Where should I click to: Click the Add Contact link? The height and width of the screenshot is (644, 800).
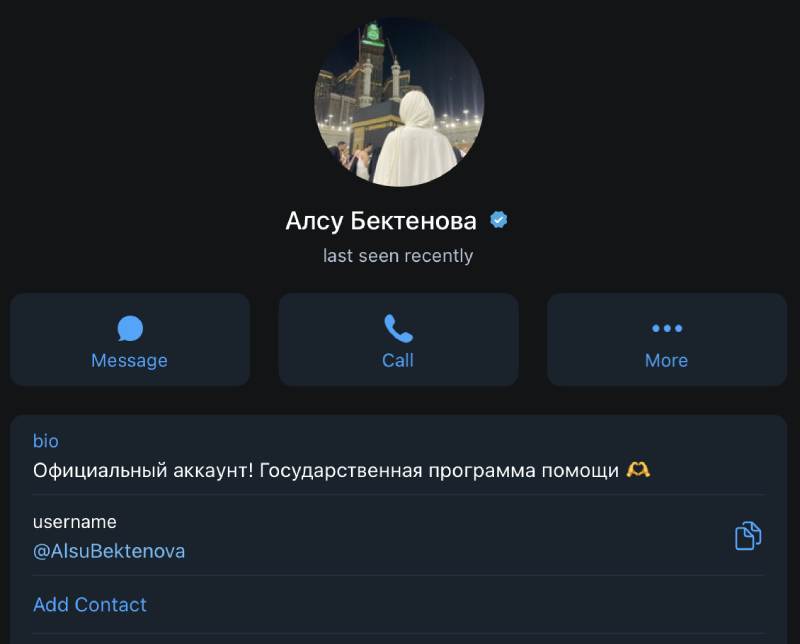[90, 604]
